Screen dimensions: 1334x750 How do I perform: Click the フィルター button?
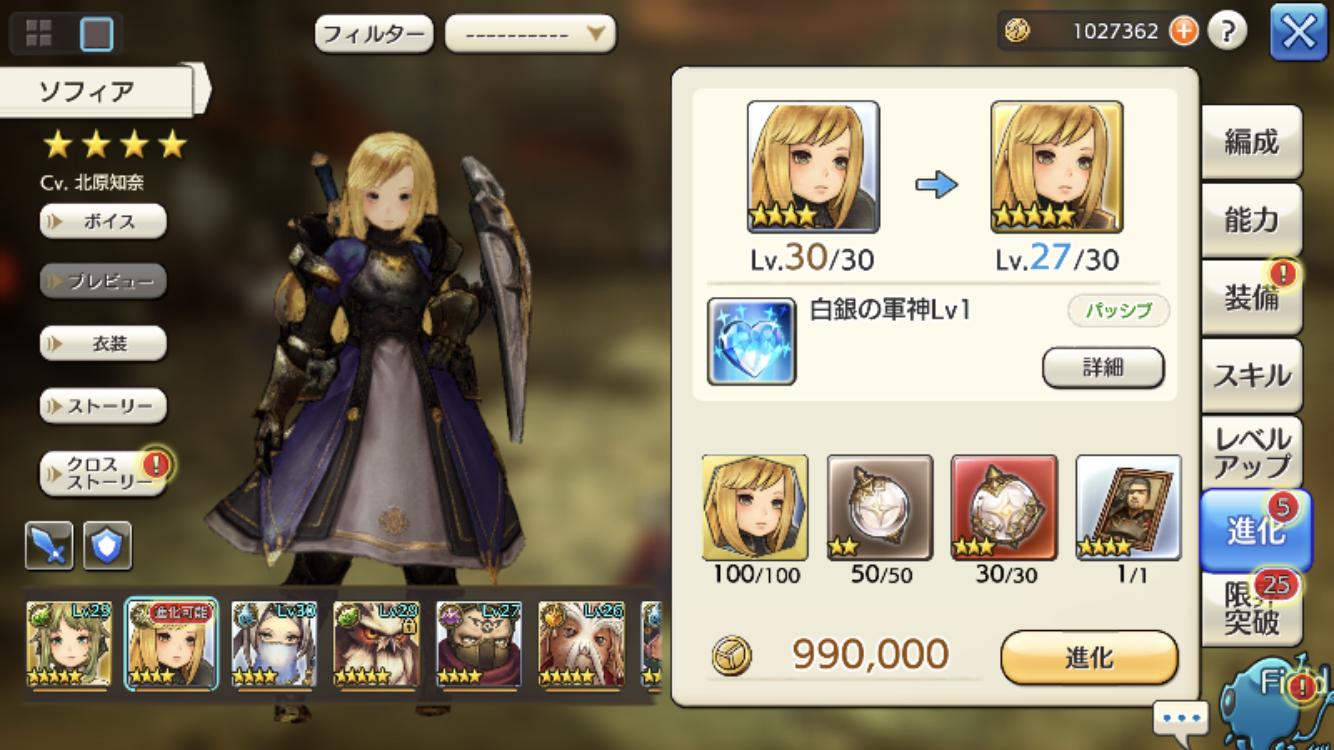374,34
